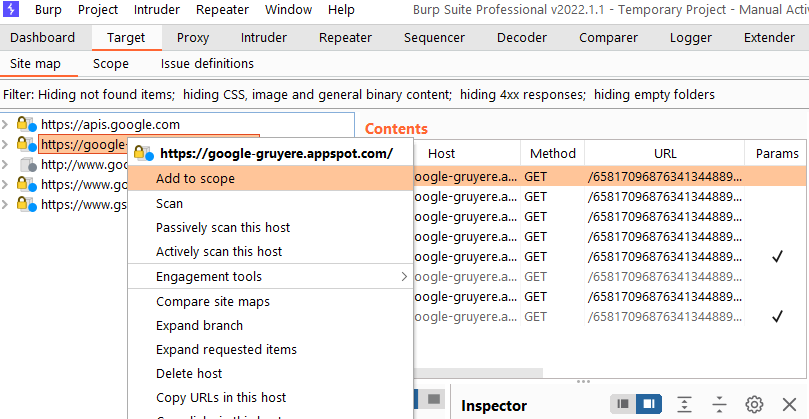Sort contents by Method column header

click(552, 153)
